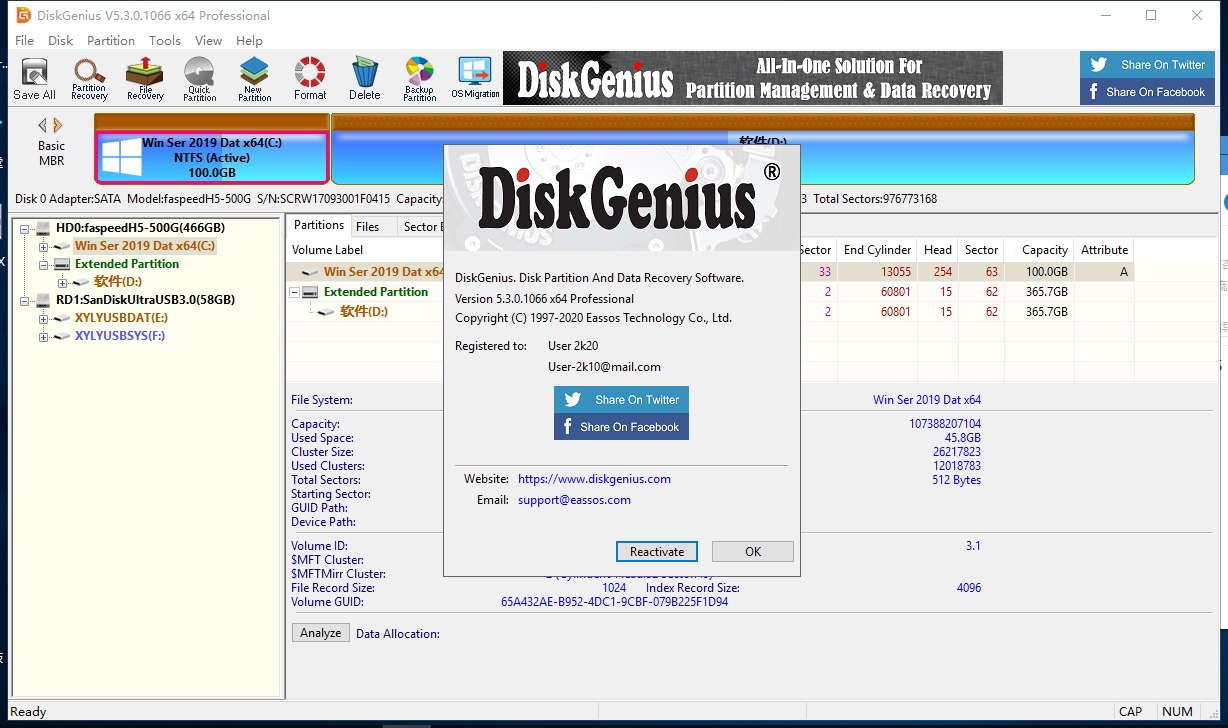This screenshot has height=728, width=1228.
Task: Select Win Ser 2019 Dat x64(C:) in the disk tree
Action: (x=145, y=246)
